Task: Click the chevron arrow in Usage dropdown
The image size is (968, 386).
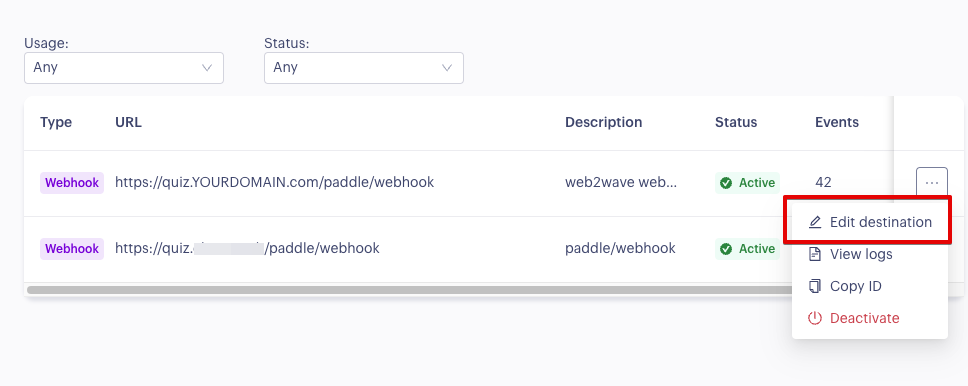Action: [207, 68]
